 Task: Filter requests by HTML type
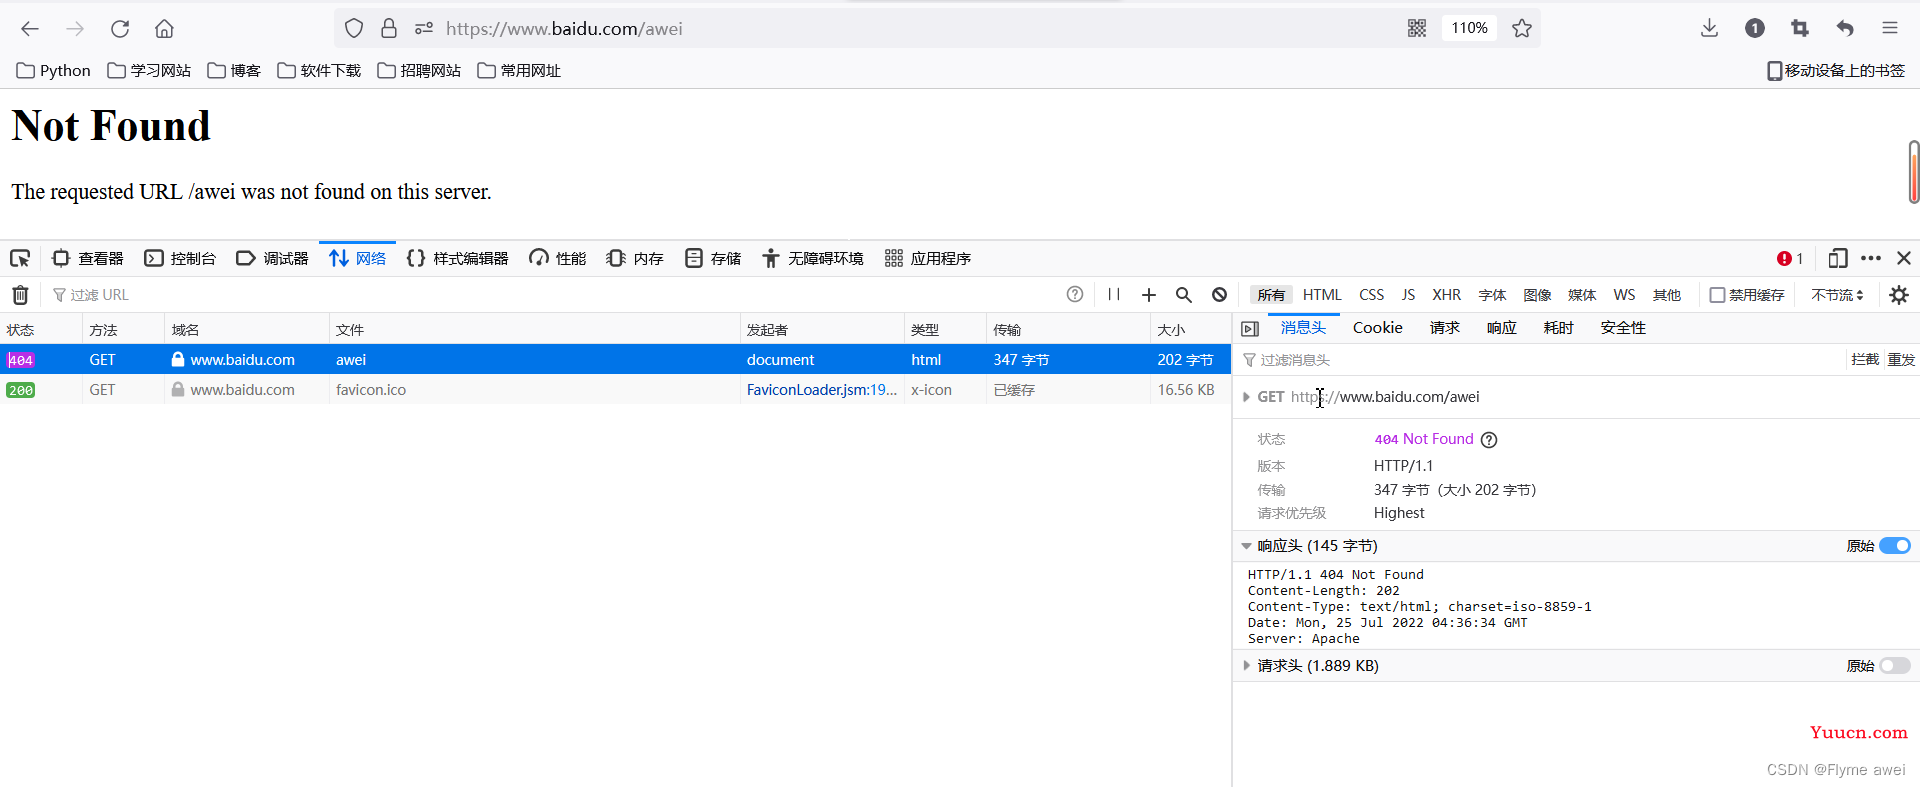tap(1322, 295)
